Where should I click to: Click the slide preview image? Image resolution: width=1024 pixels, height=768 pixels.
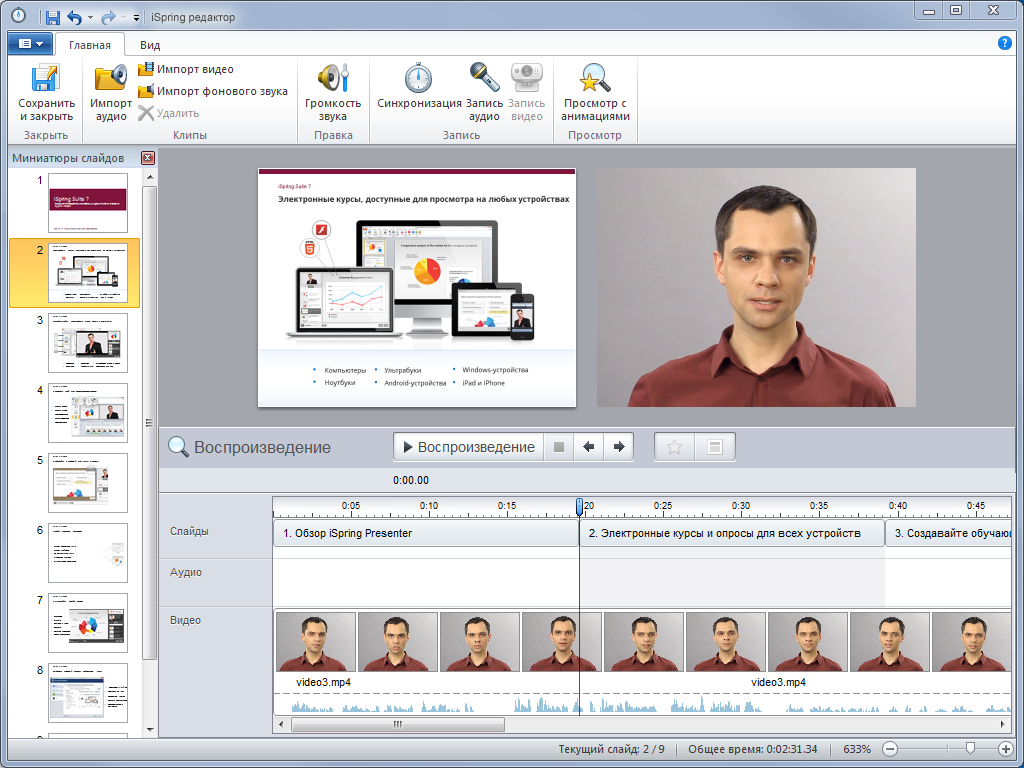click(417, 287)
